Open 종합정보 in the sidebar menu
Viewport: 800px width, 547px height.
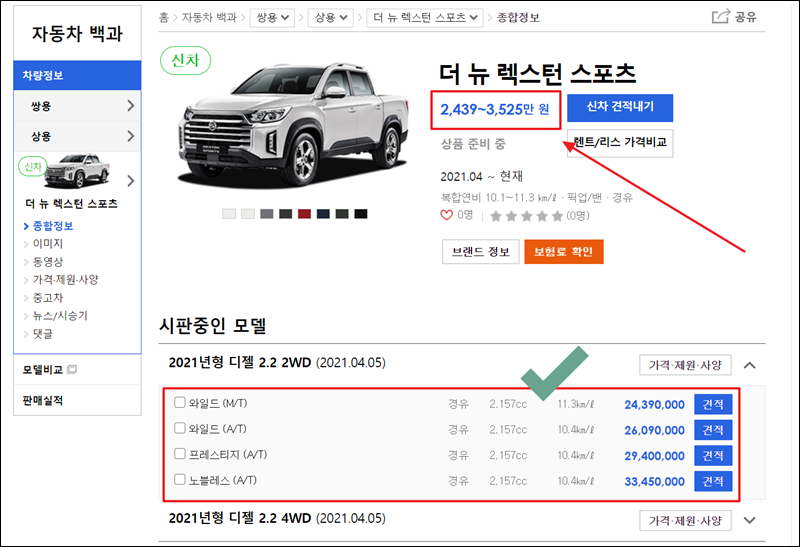coord(53,226)
